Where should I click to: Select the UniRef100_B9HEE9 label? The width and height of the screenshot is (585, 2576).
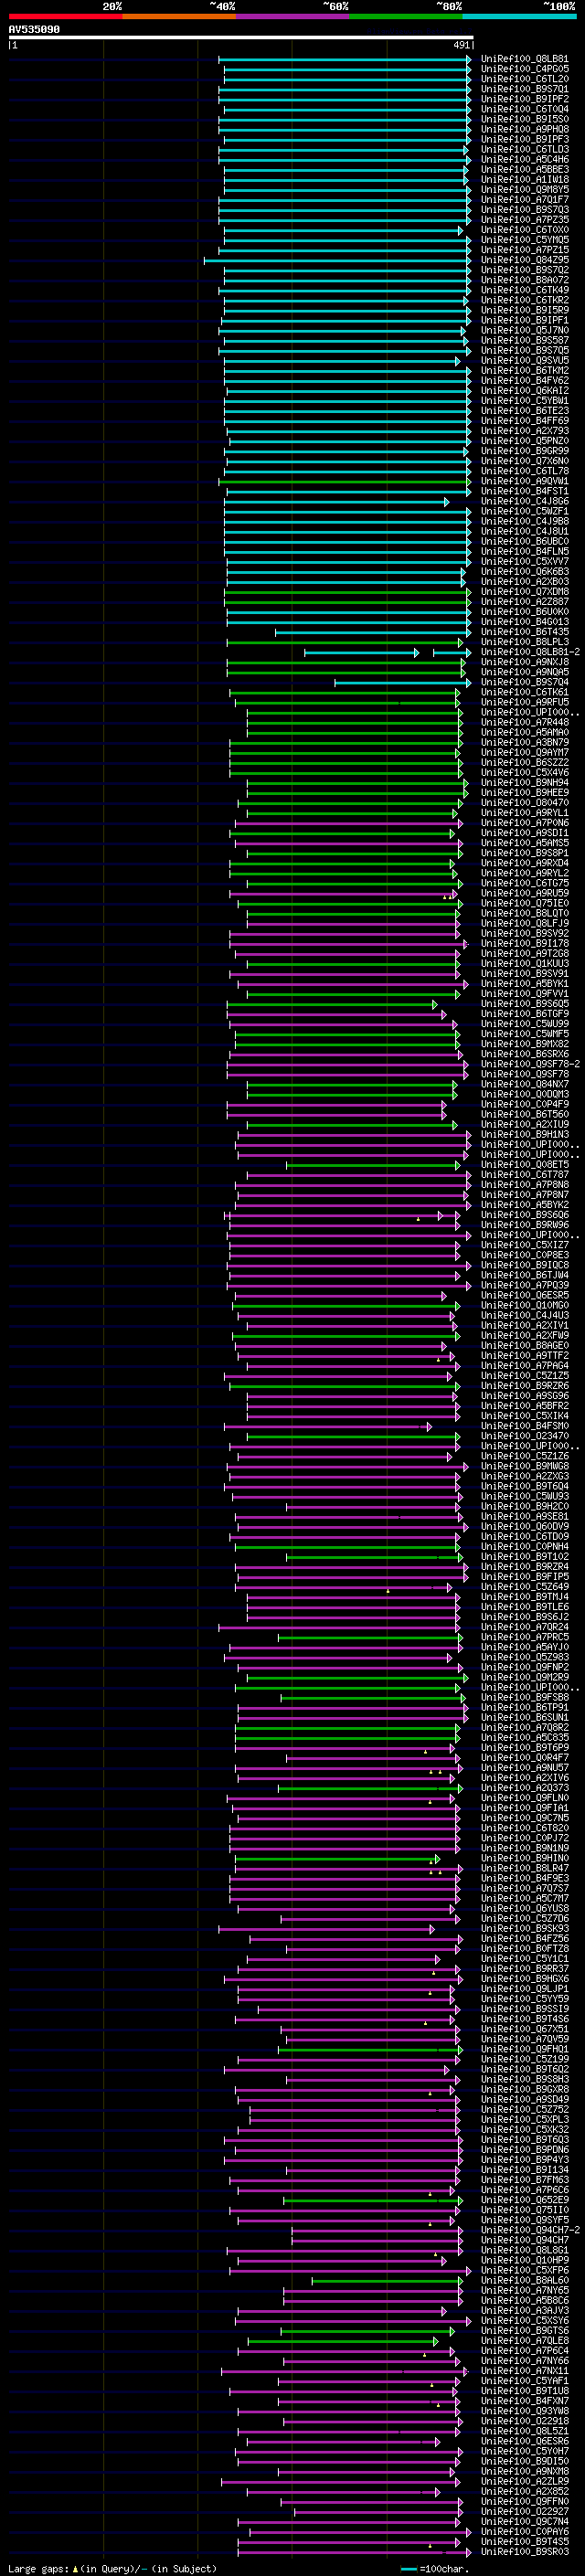[525, 793]
